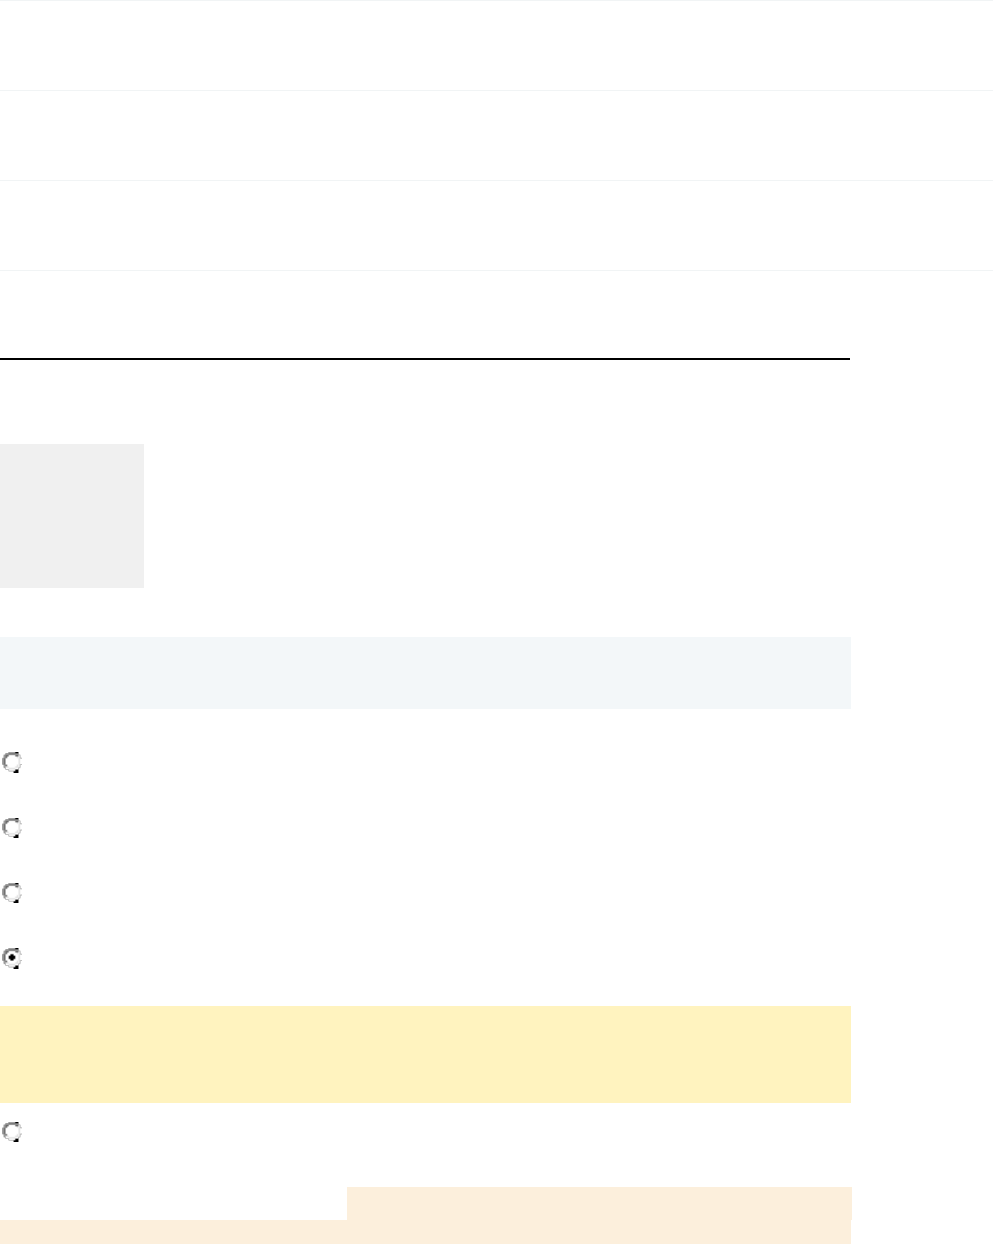The height and width of the screenshot is (1244, 993).
Task: Click the yellow highlighted notice box
Action: pyautogui.click(x=425, y=1054)
